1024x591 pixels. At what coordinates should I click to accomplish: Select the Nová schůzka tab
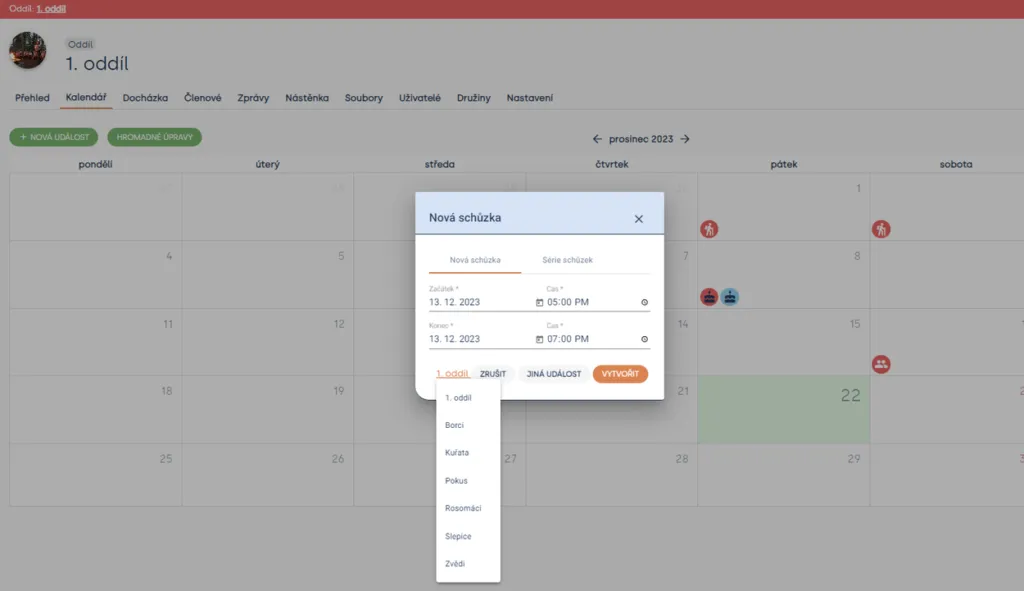pyautogui.click(x=475, y=260)
